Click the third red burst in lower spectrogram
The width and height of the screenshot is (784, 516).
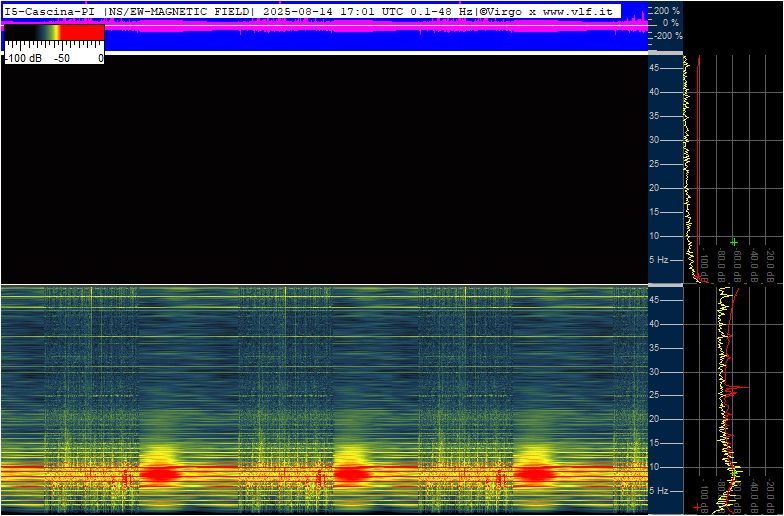[536, 473]
